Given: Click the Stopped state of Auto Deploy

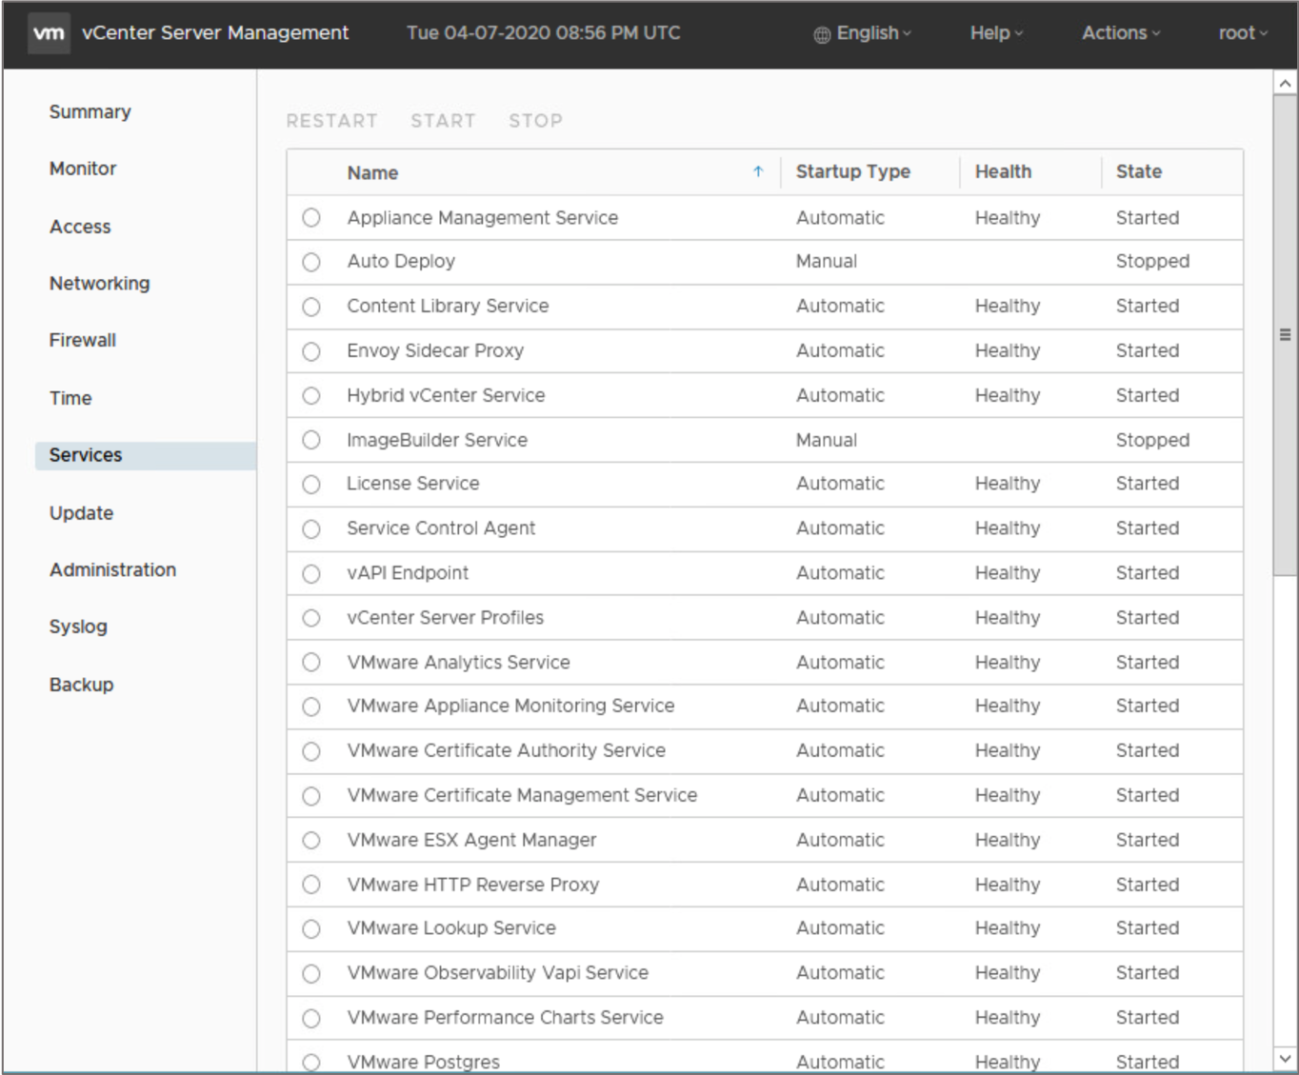Looking at the screenshot, I should pyautogui.click(x=1153, y=261).
